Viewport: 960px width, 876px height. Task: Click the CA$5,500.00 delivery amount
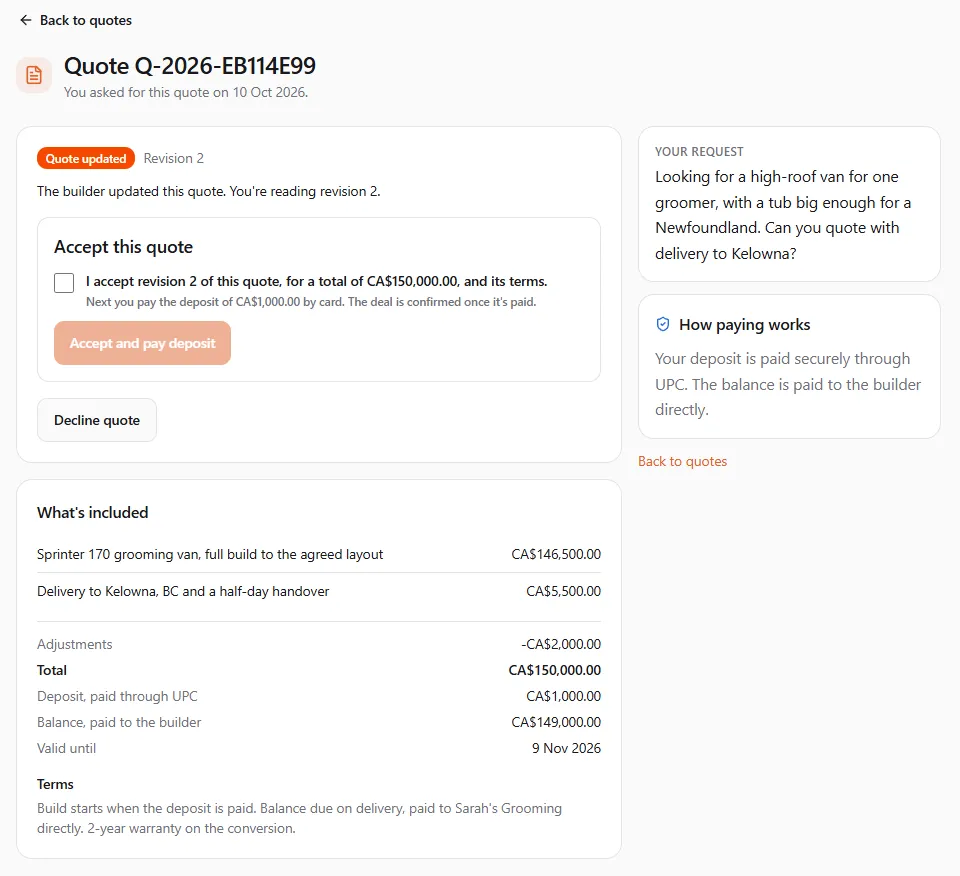(x=563, y=591)
